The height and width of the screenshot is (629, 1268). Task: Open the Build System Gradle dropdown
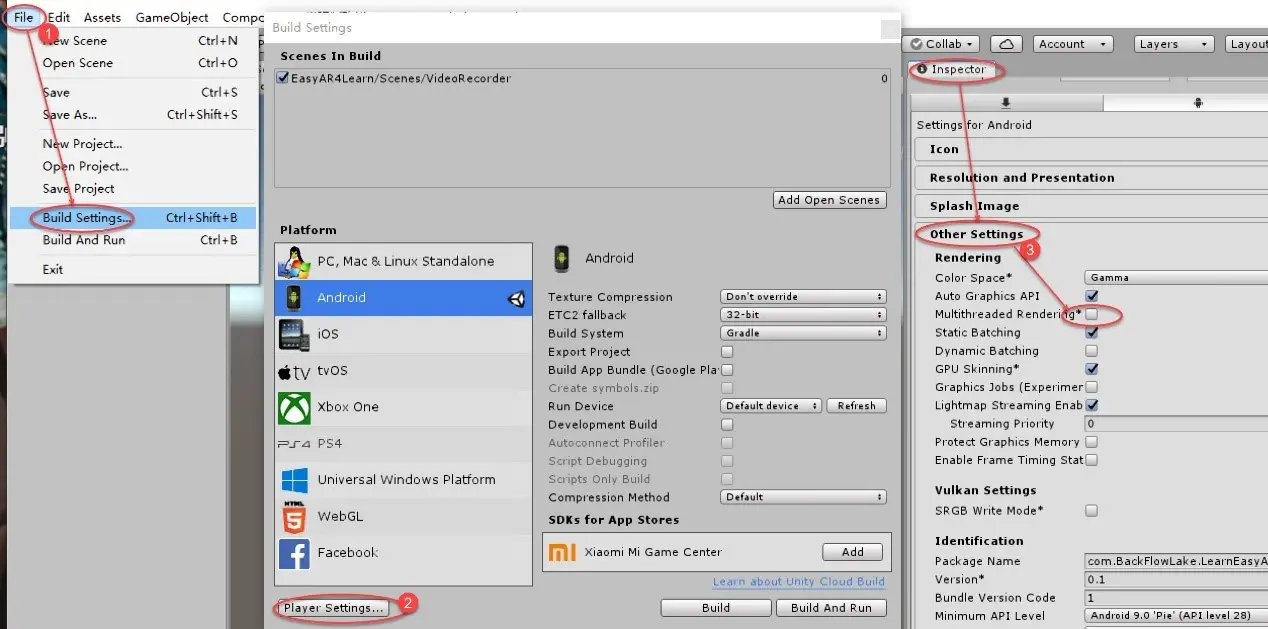click(803, 333)
